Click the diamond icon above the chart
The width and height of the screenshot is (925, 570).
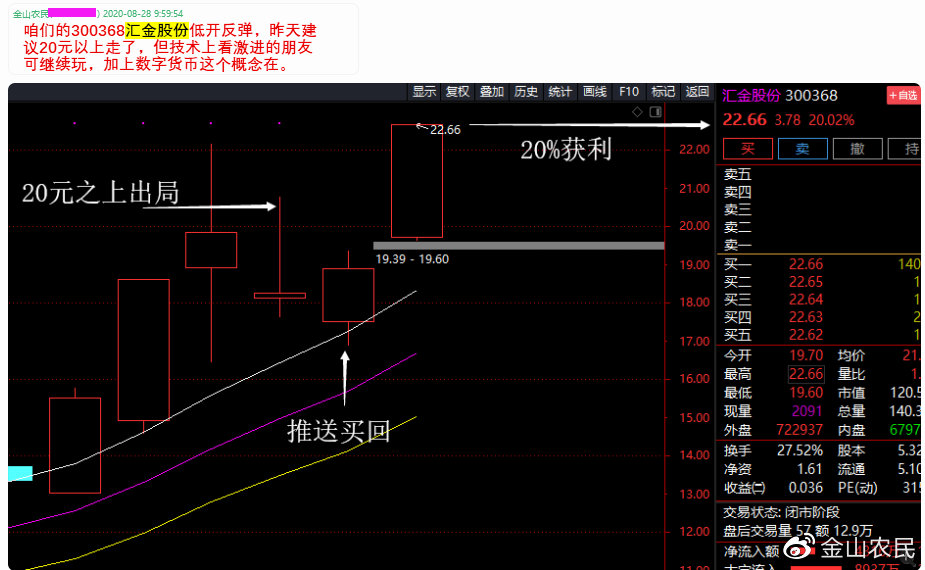(x=637, y=112)
